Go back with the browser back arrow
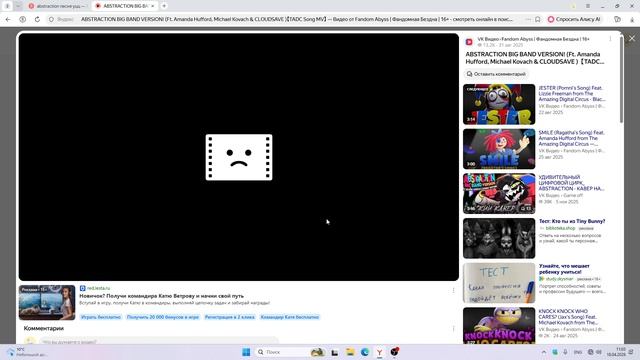The width and height of the screenshot is (640, 360). pos(8,19)
